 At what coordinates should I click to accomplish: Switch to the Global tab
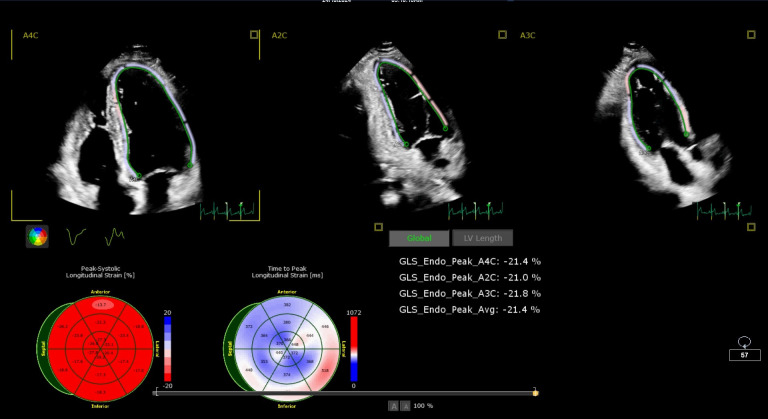pos(418,238)
